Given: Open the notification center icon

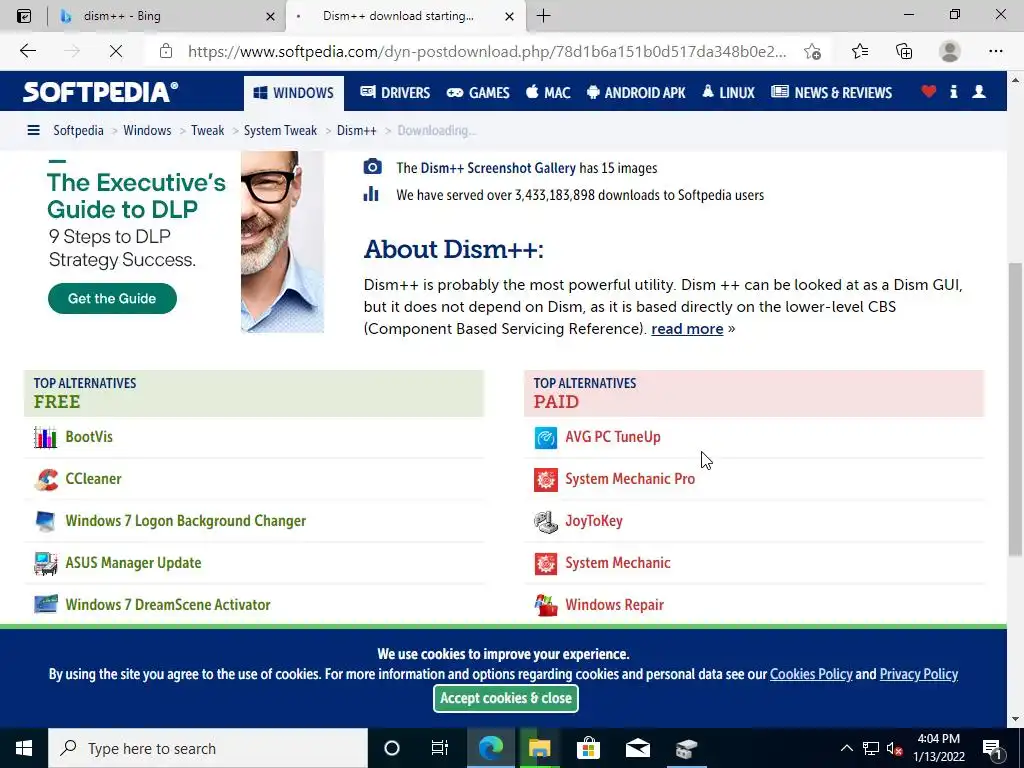Looking at the screenshot, I should [x=993, y=748].
